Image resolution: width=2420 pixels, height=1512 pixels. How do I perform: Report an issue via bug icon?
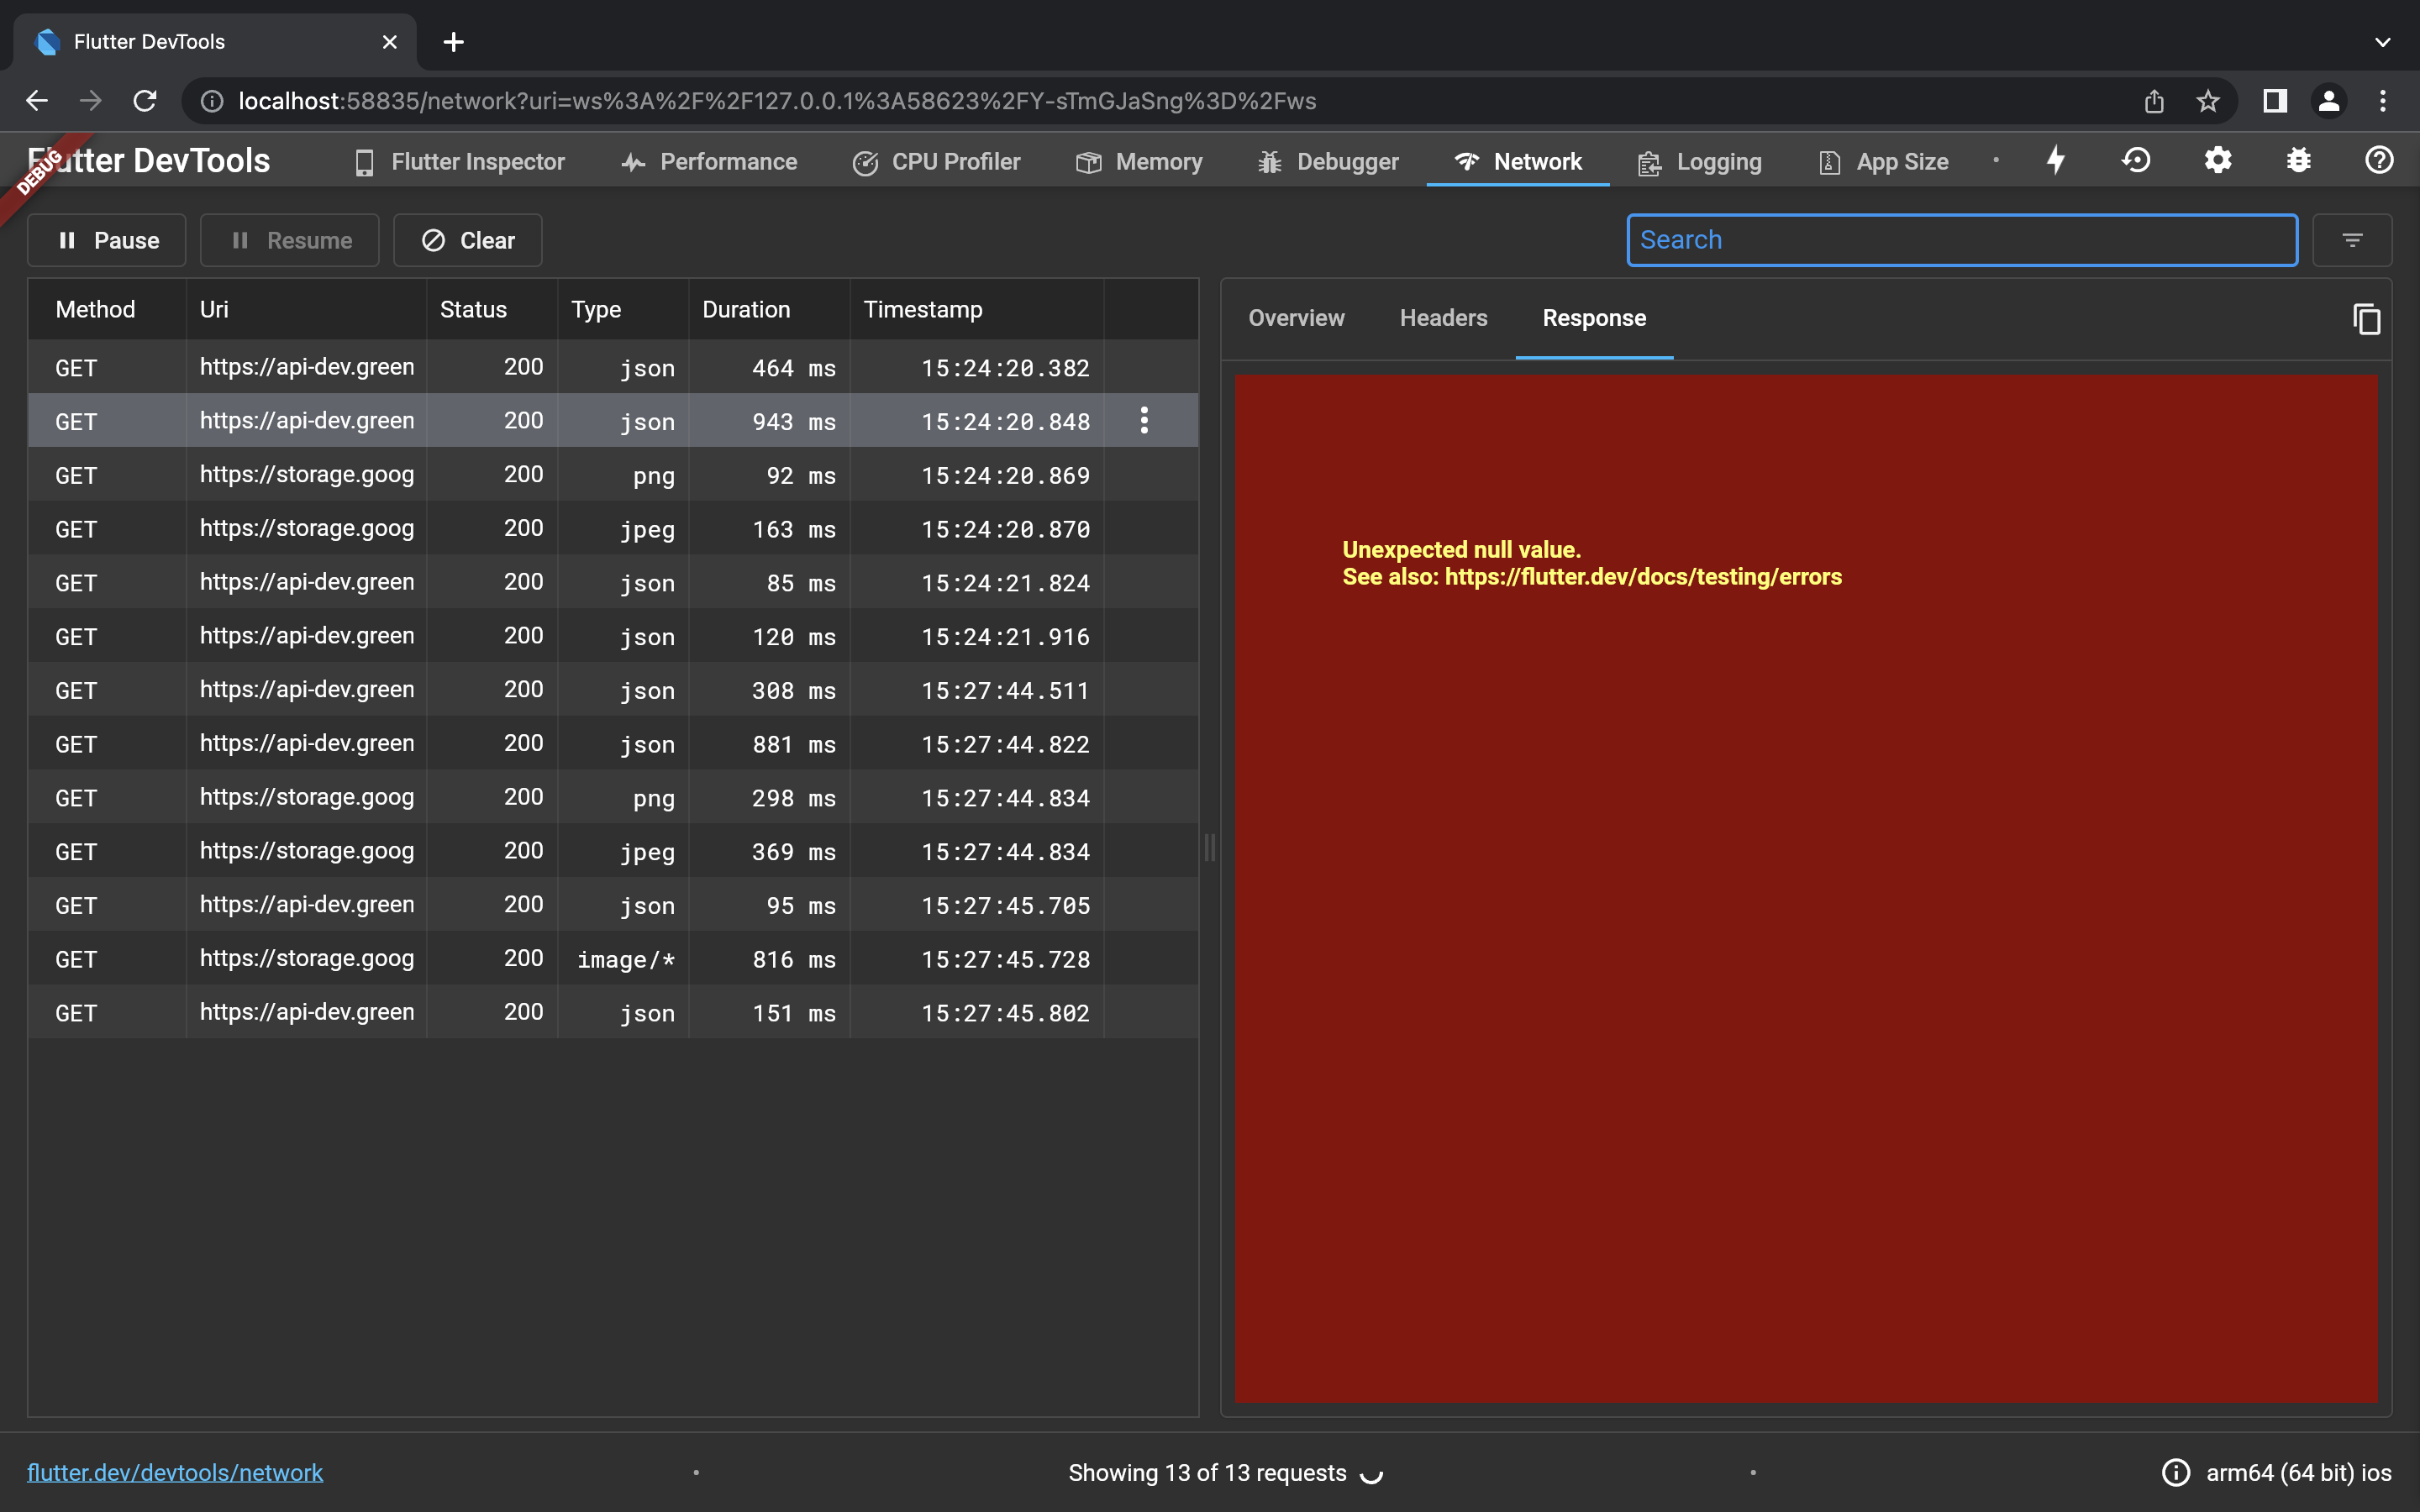pos(2299,160)
